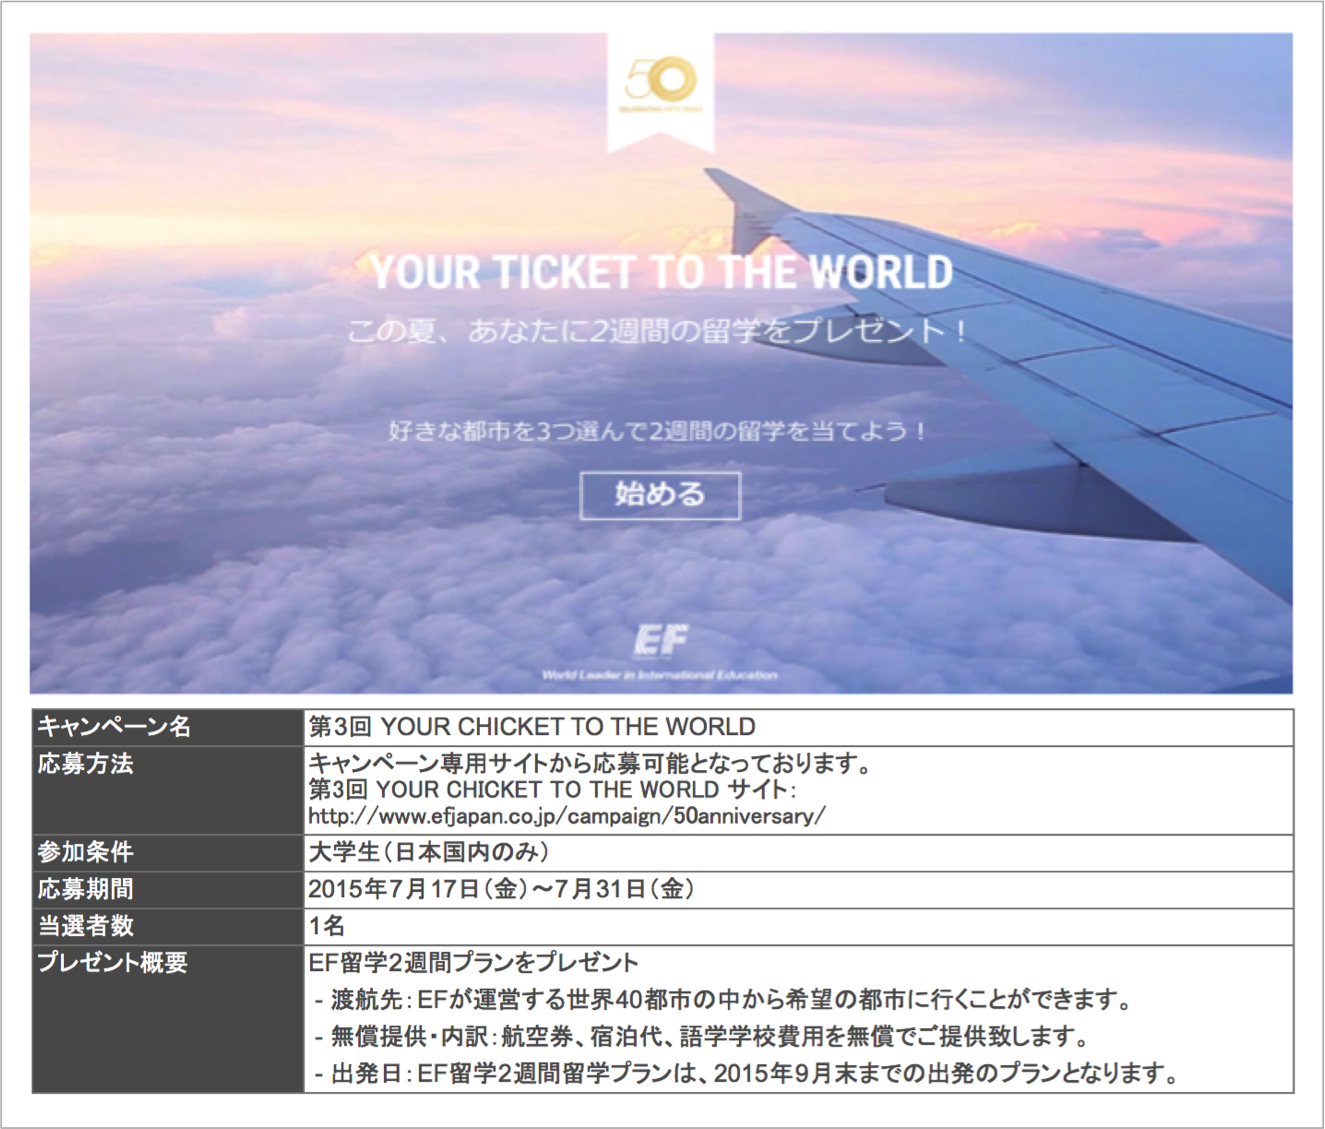This screenshot has width=1325, height=1129.
Task: Click the 好きな都市を3つ選んで instruction text
Action: [x=657, y=431]
